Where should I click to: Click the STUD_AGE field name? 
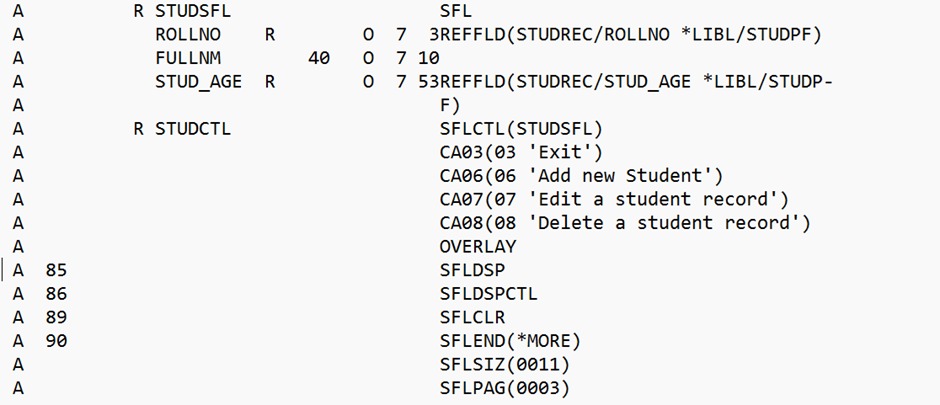tap(198, 82)
